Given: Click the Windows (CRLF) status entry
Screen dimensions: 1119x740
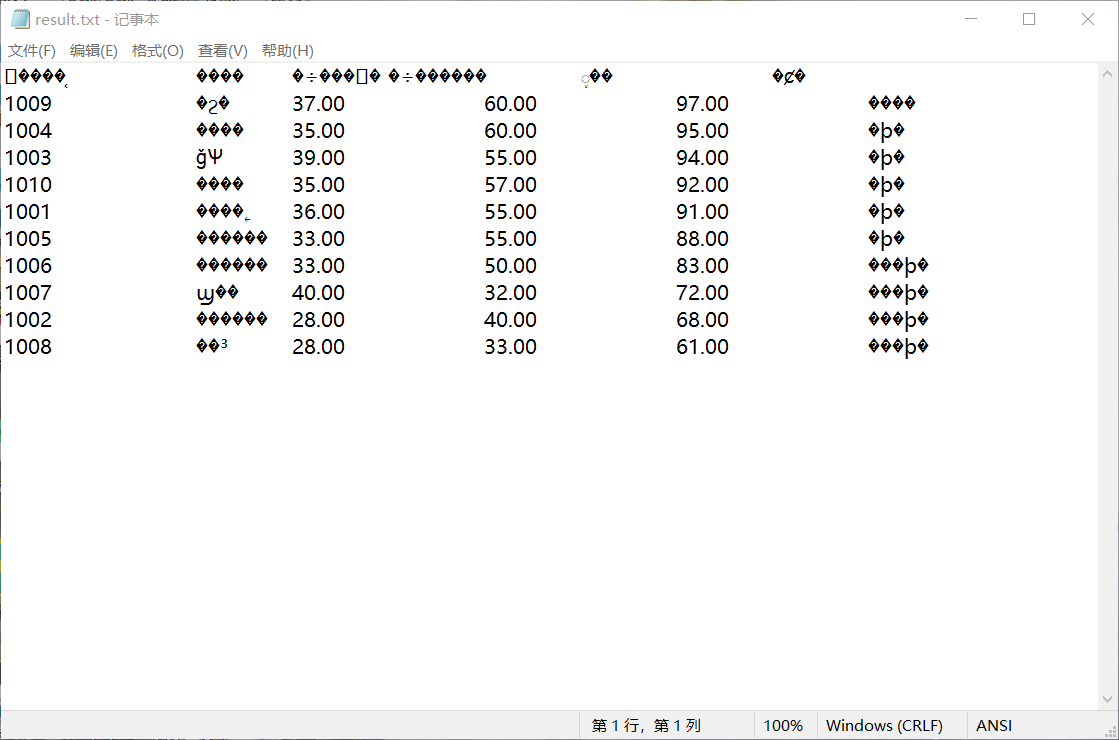Looking at the screenshot, I should click(x=884, y=726).
